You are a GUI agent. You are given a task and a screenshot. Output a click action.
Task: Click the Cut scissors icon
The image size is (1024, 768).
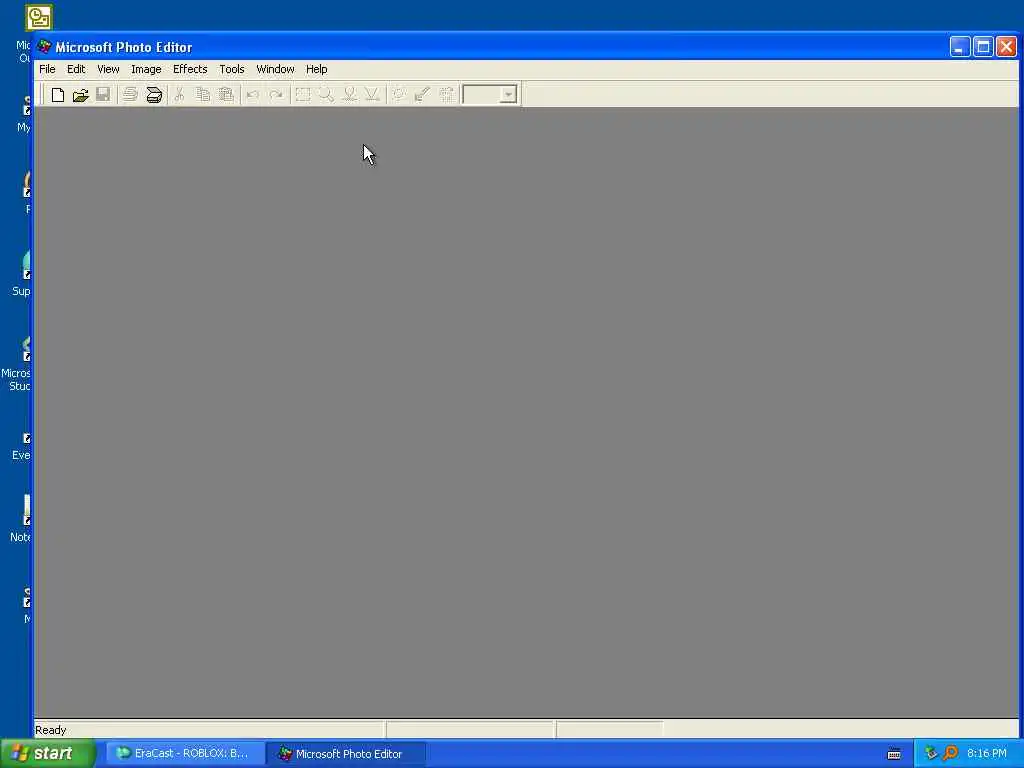(x=180, y=95)
